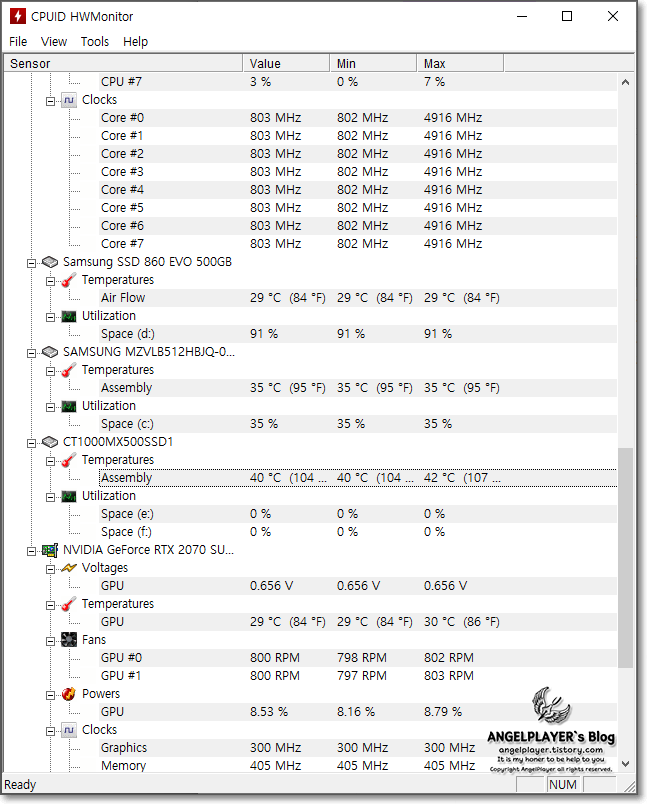Collapse Temperatures under Samsung SSD 860 EVO
This screenshot has height=804, width=647.
pos(50,281)
